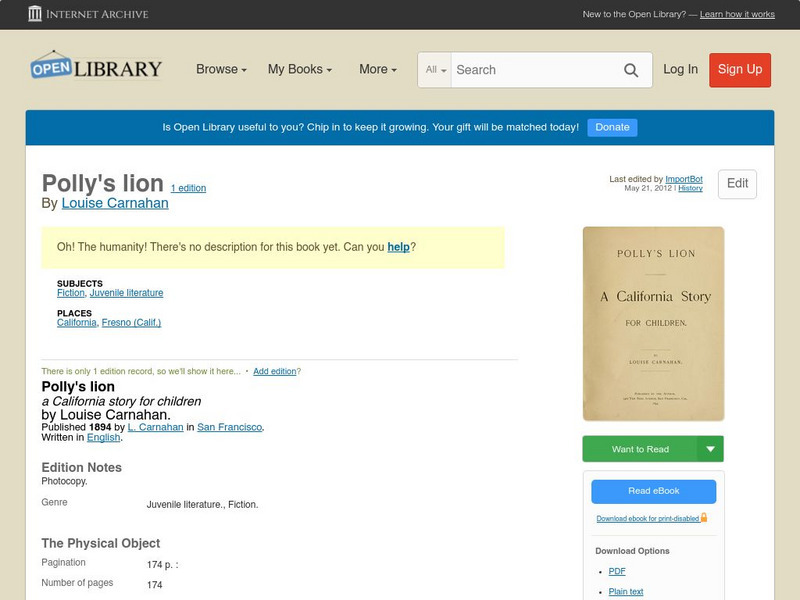Click the Log In link
Screen dimensions: 800x600
pyautogui.click(x=680, y=70)
